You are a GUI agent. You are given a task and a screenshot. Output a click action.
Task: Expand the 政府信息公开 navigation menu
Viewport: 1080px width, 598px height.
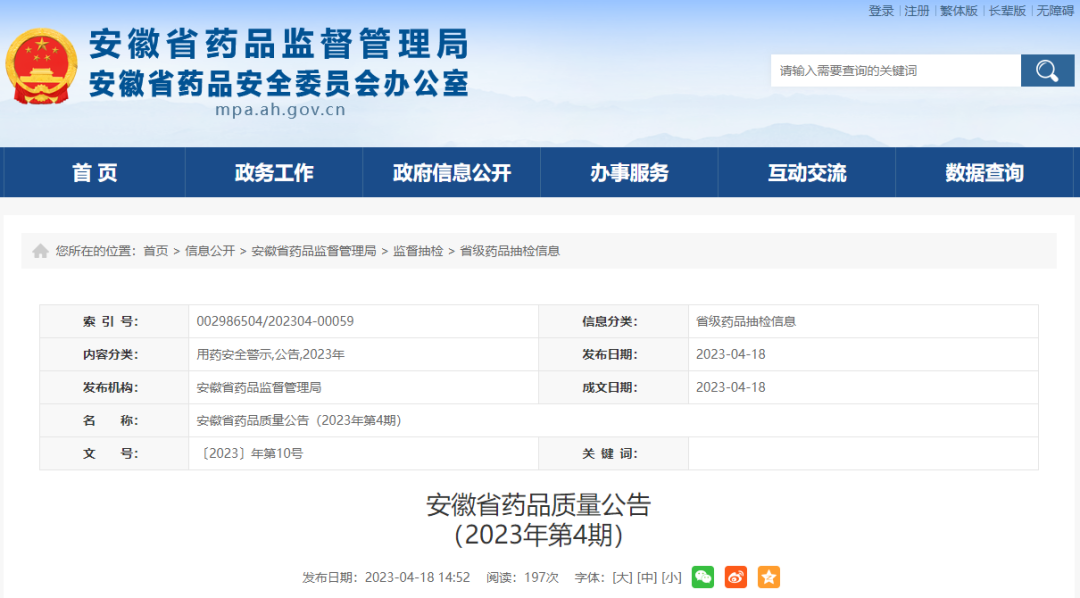452,173
